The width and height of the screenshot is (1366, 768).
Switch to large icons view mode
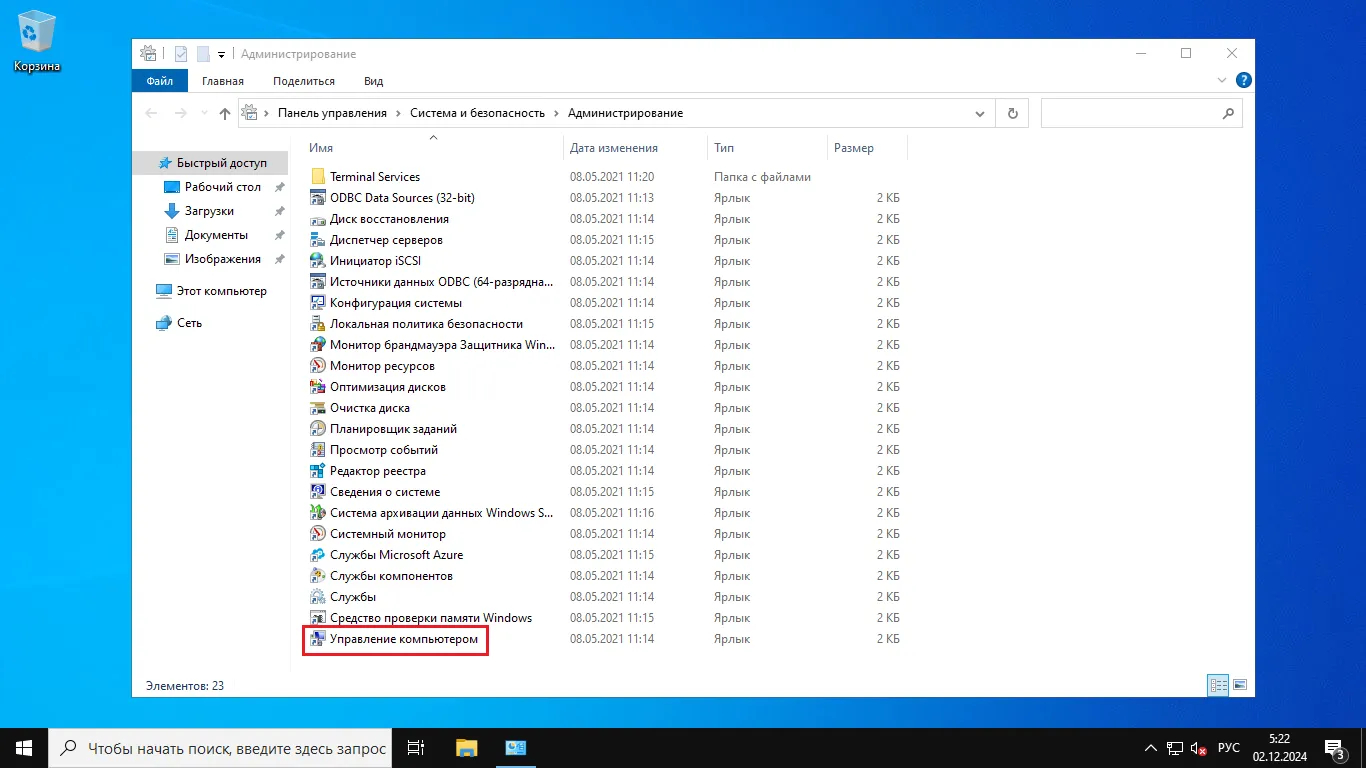(1240, 685)
